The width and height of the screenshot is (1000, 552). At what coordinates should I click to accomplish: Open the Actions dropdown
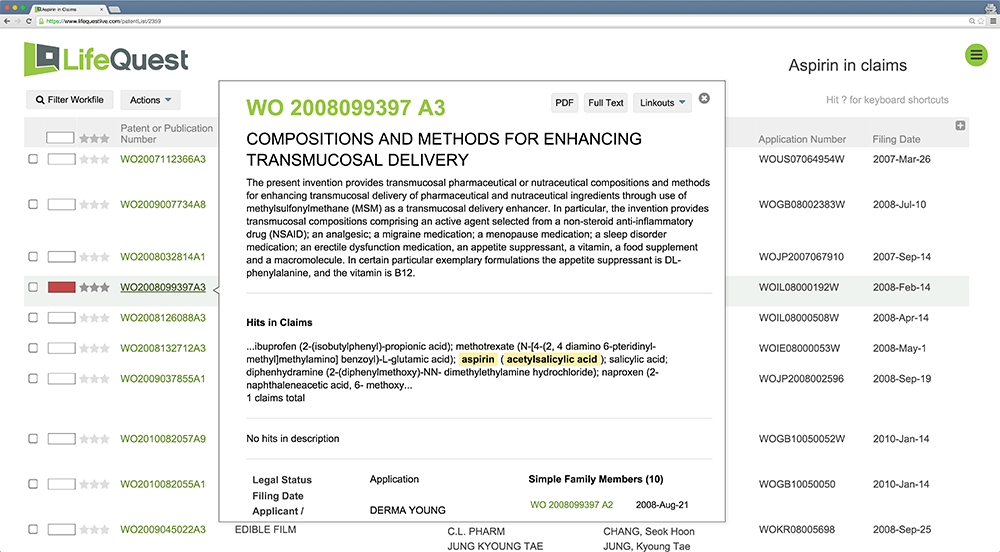pos(151,100)
